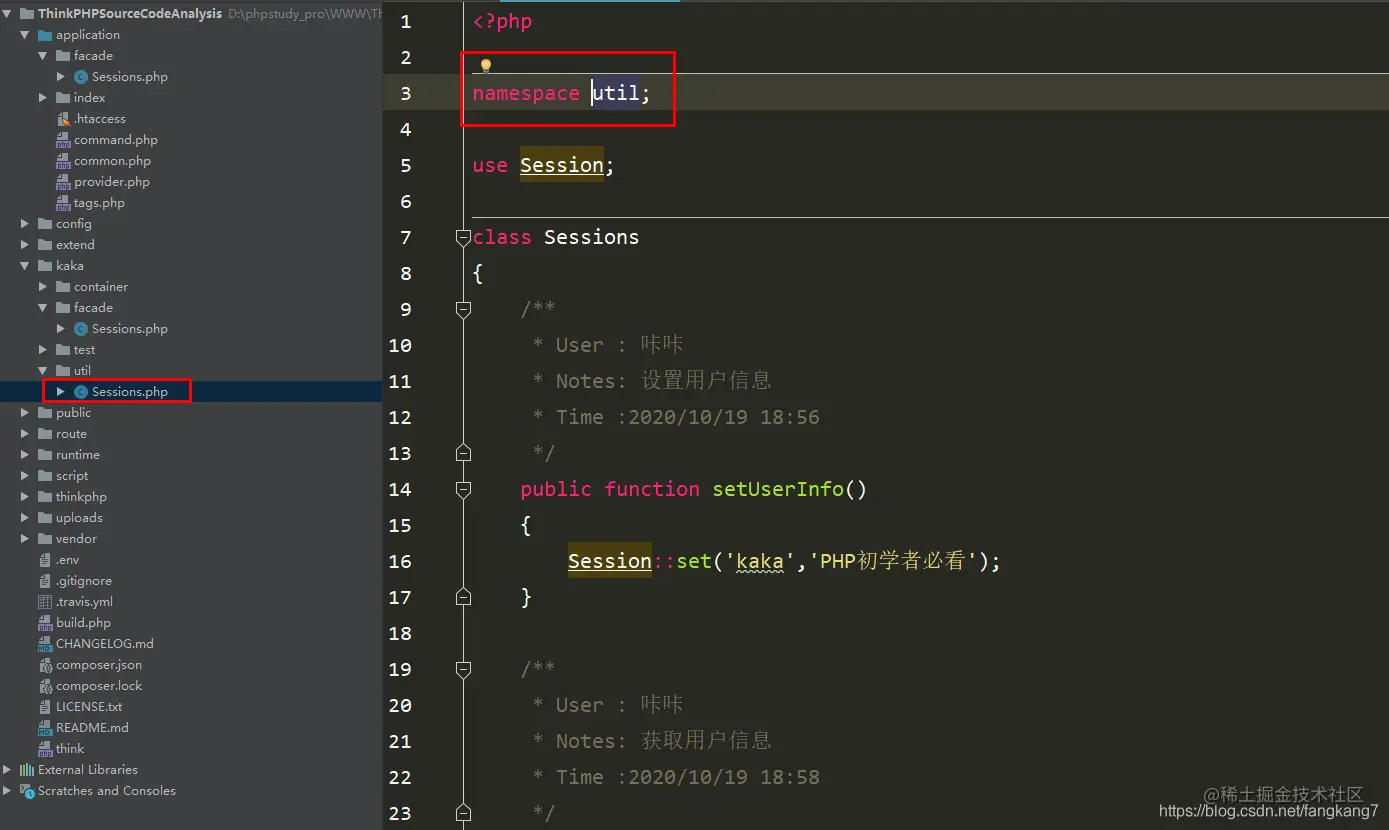Screen dimensions: 1389x830
Task: Expand the public folder arrow
Action: (x=25, y=413)
